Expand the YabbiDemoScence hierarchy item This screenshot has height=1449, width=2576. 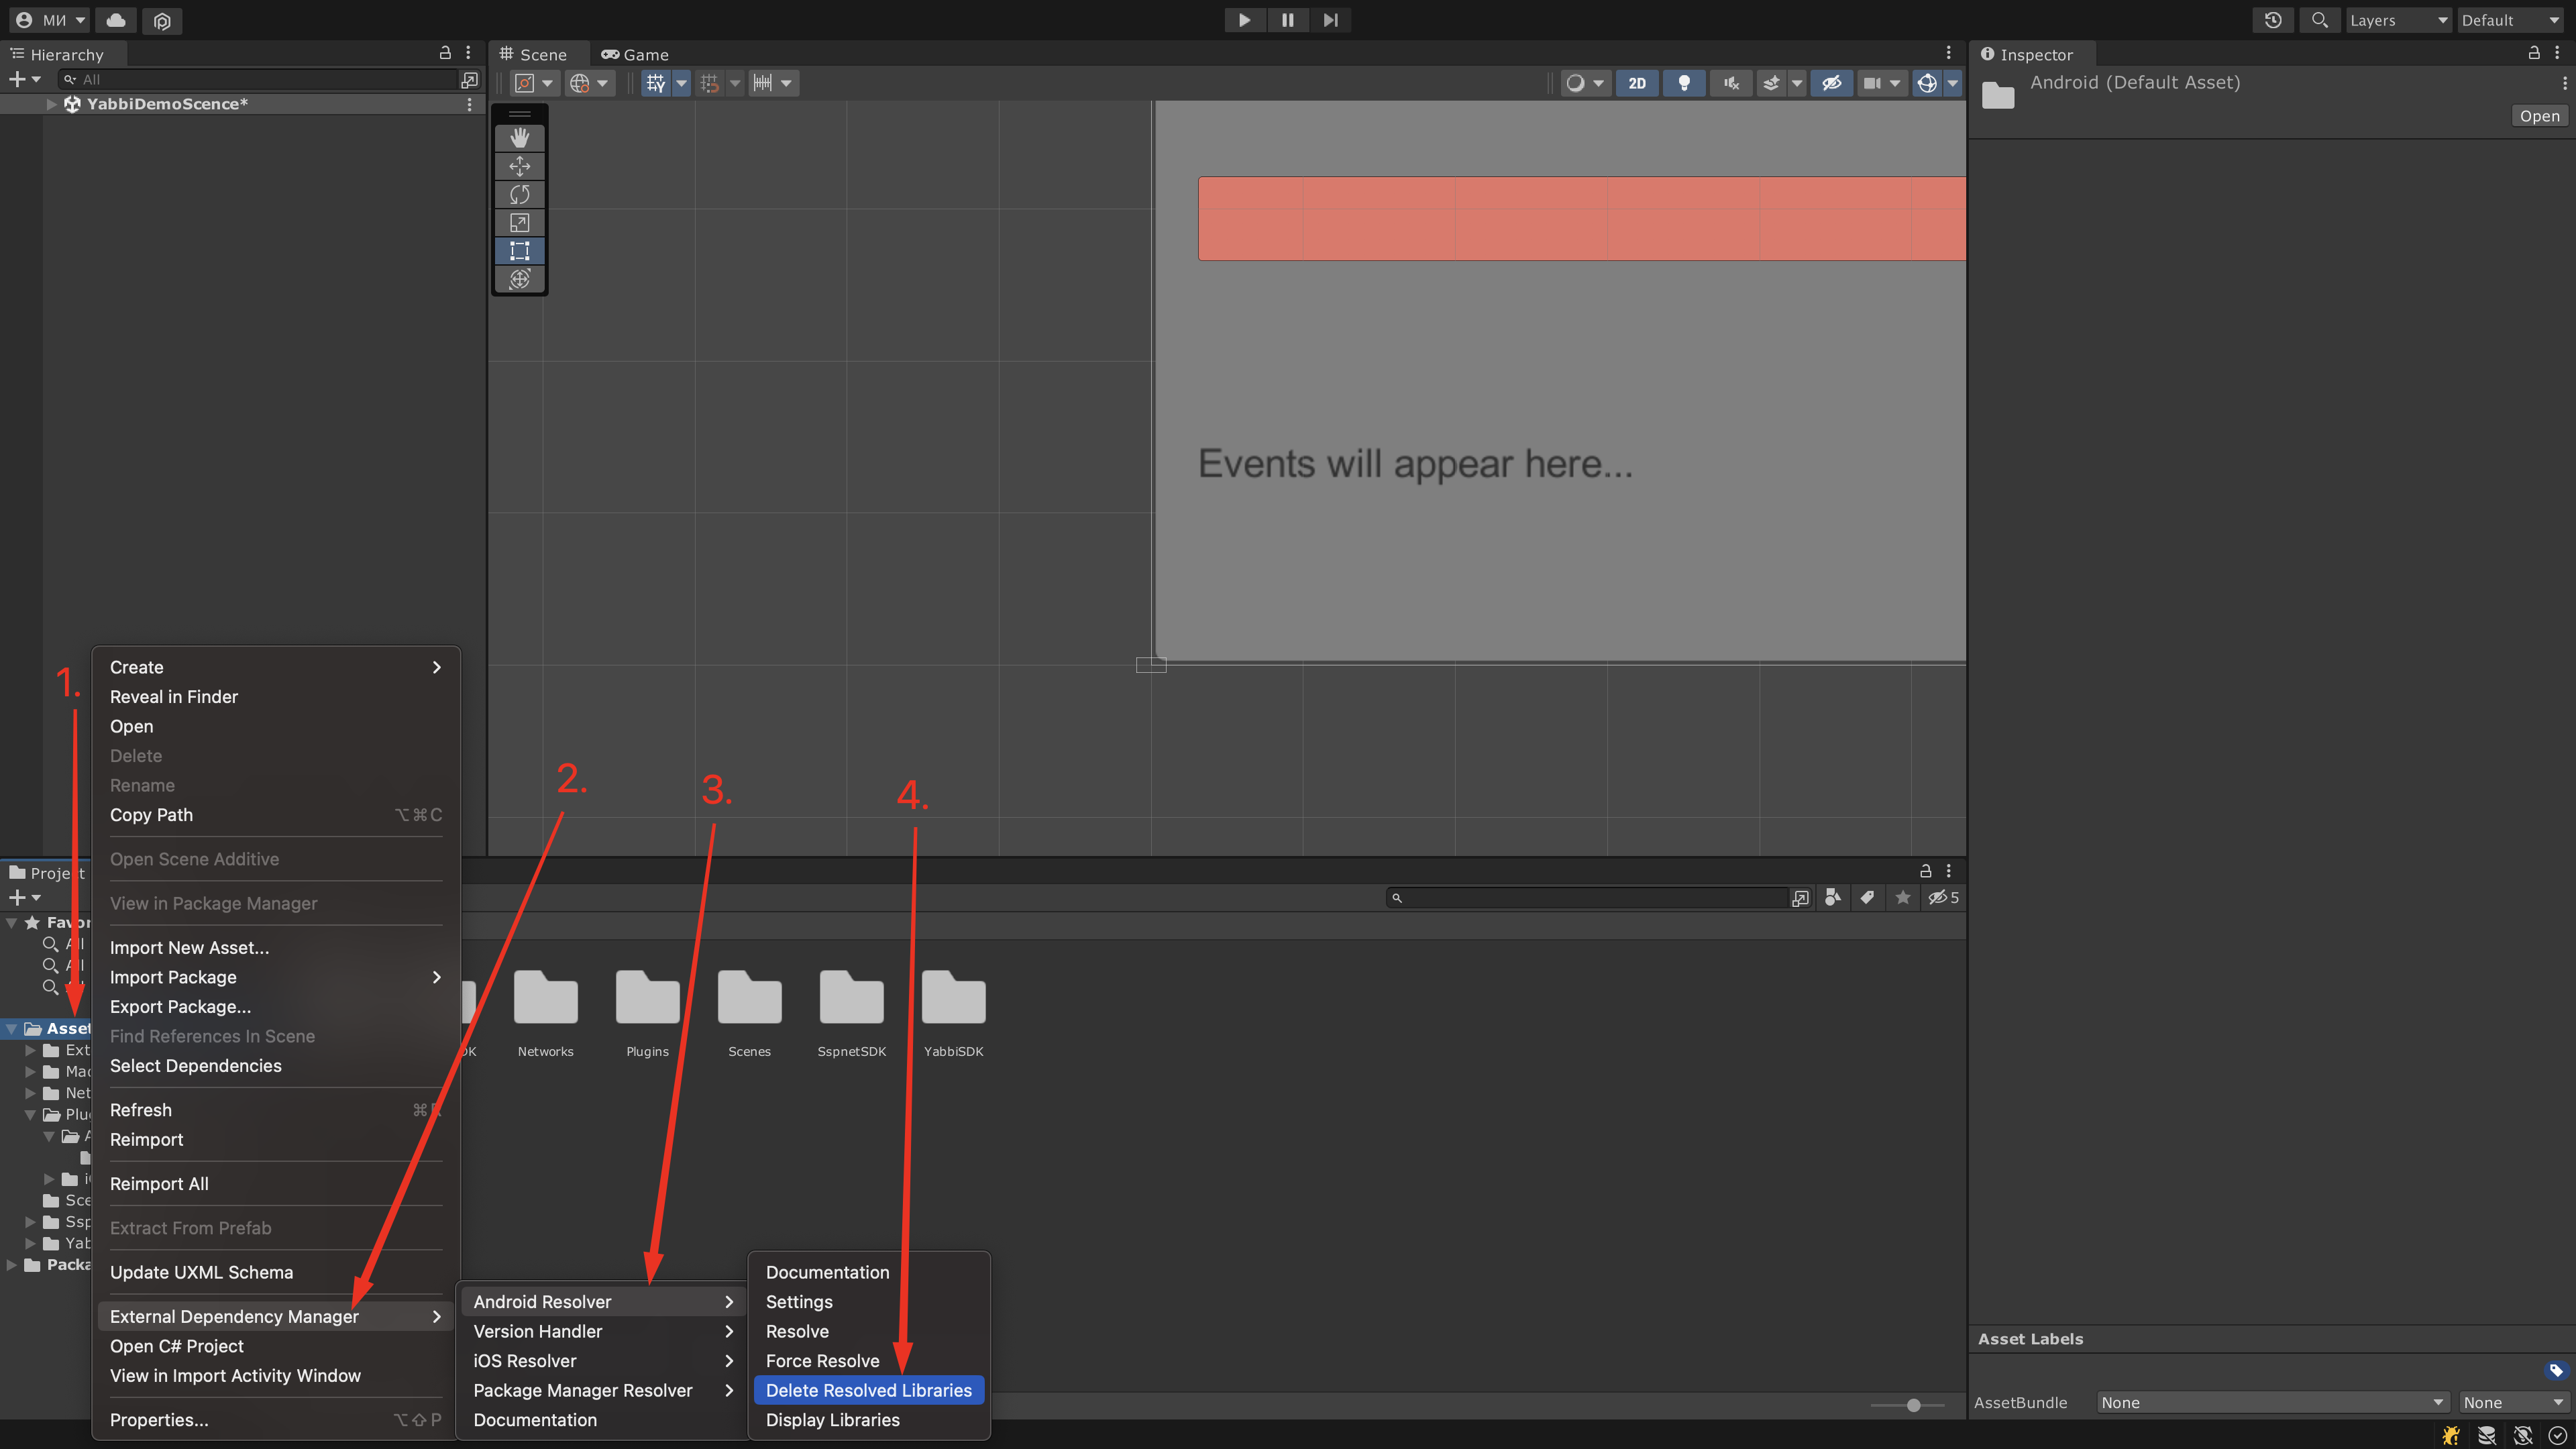51,104
